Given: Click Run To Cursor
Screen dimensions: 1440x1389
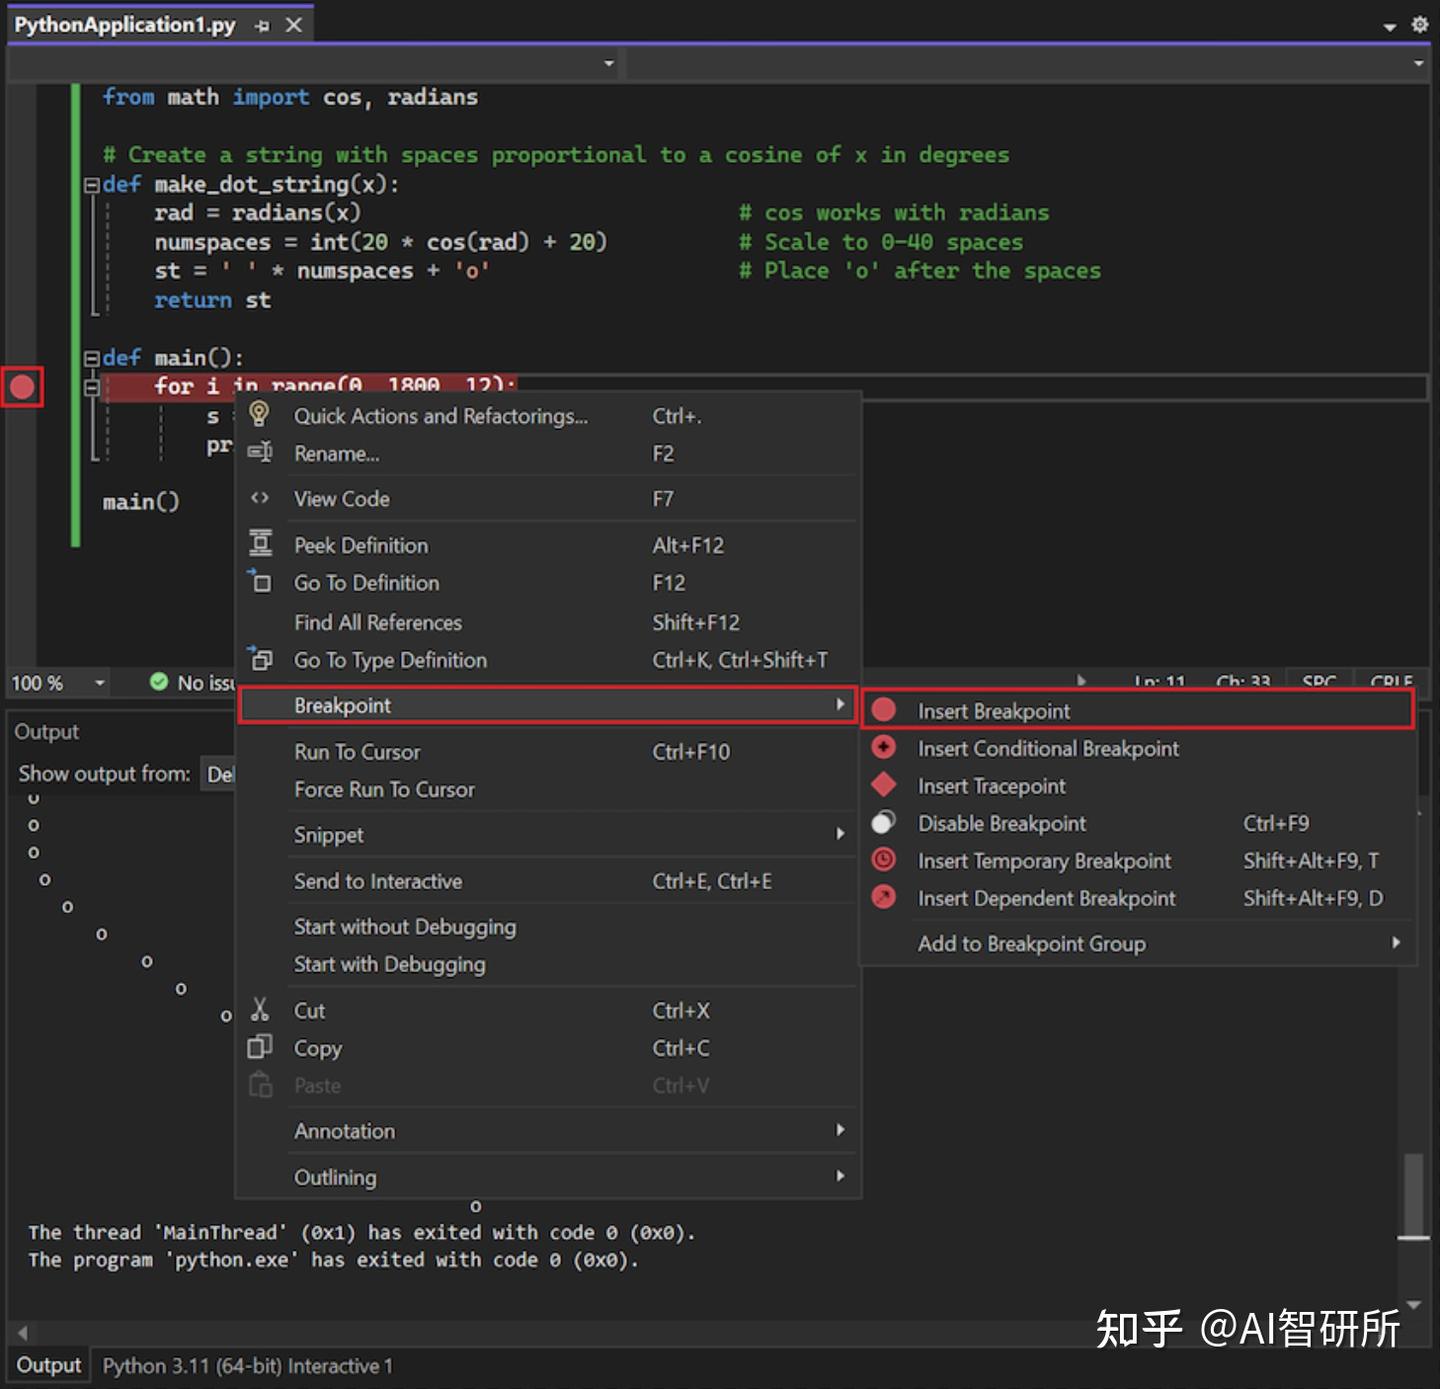Looking at the screenshot, I should click(357, 751).
